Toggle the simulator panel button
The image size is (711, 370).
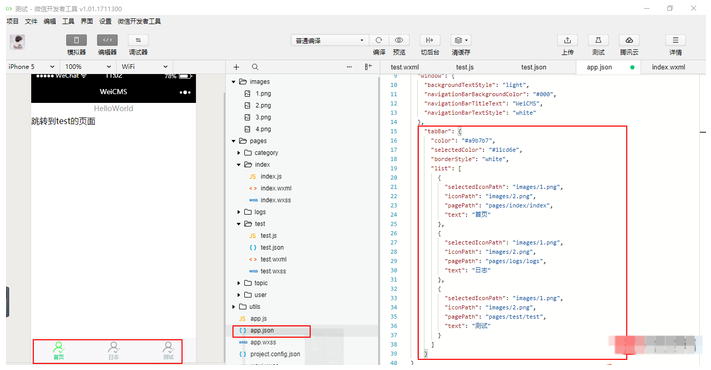tap(76, 40)
